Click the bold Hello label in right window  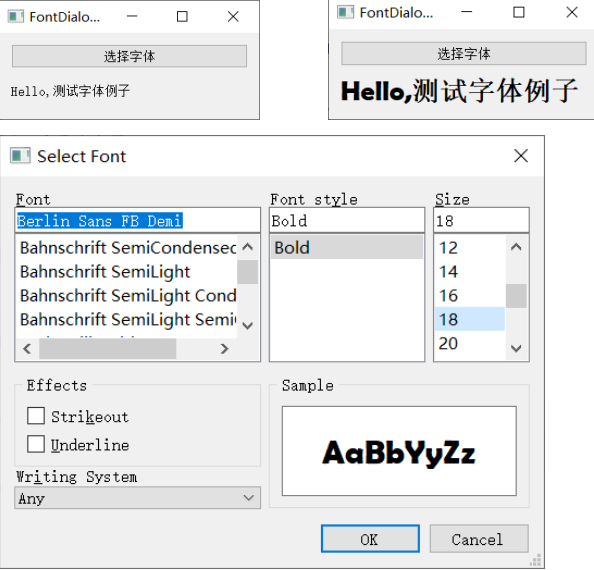pos(459,91)
